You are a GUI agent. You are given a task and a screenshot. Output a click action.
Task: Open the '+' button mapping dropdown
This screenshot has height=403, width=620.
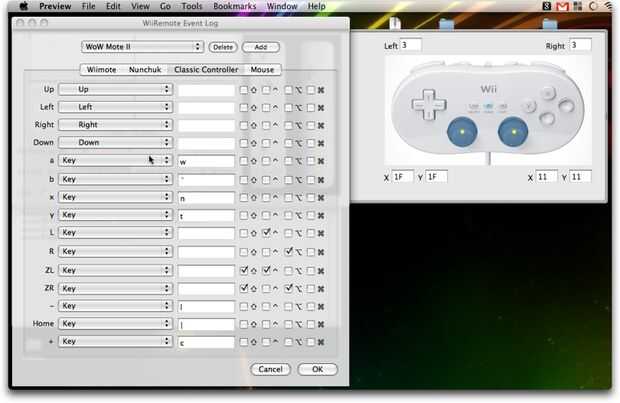[x=115, y=341]
